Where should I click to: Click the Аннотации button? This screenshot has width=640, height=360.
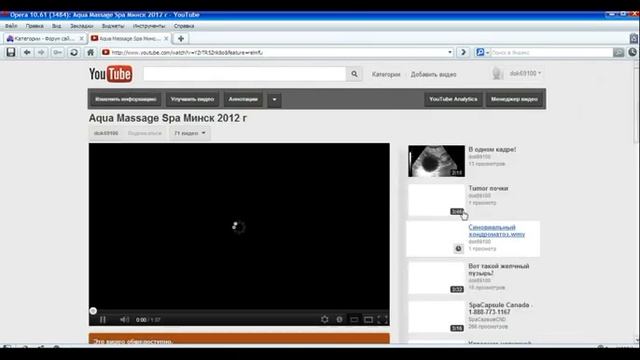(243, 99)
